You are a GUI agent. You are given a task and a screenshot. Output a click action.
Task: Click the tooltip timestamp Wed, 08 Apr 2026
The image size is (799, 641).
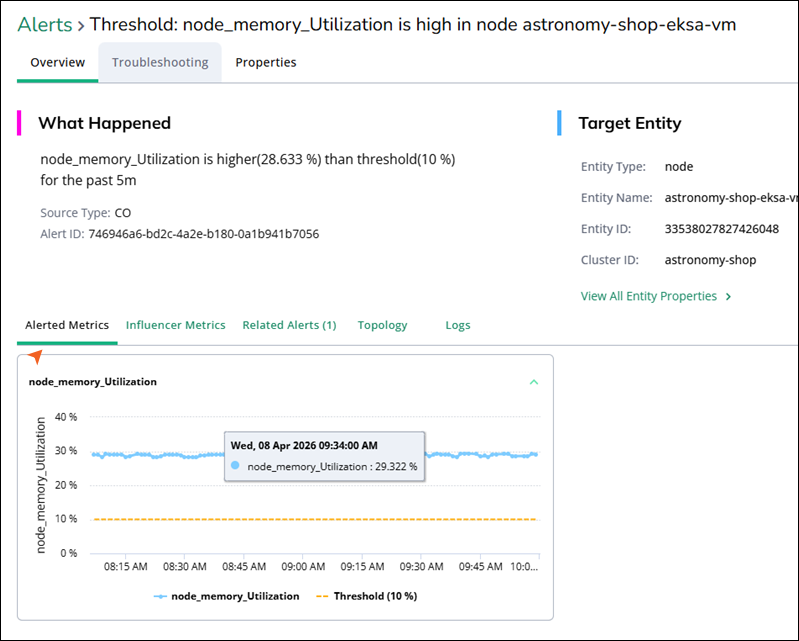pyautogui.click(x=304, y=445)
